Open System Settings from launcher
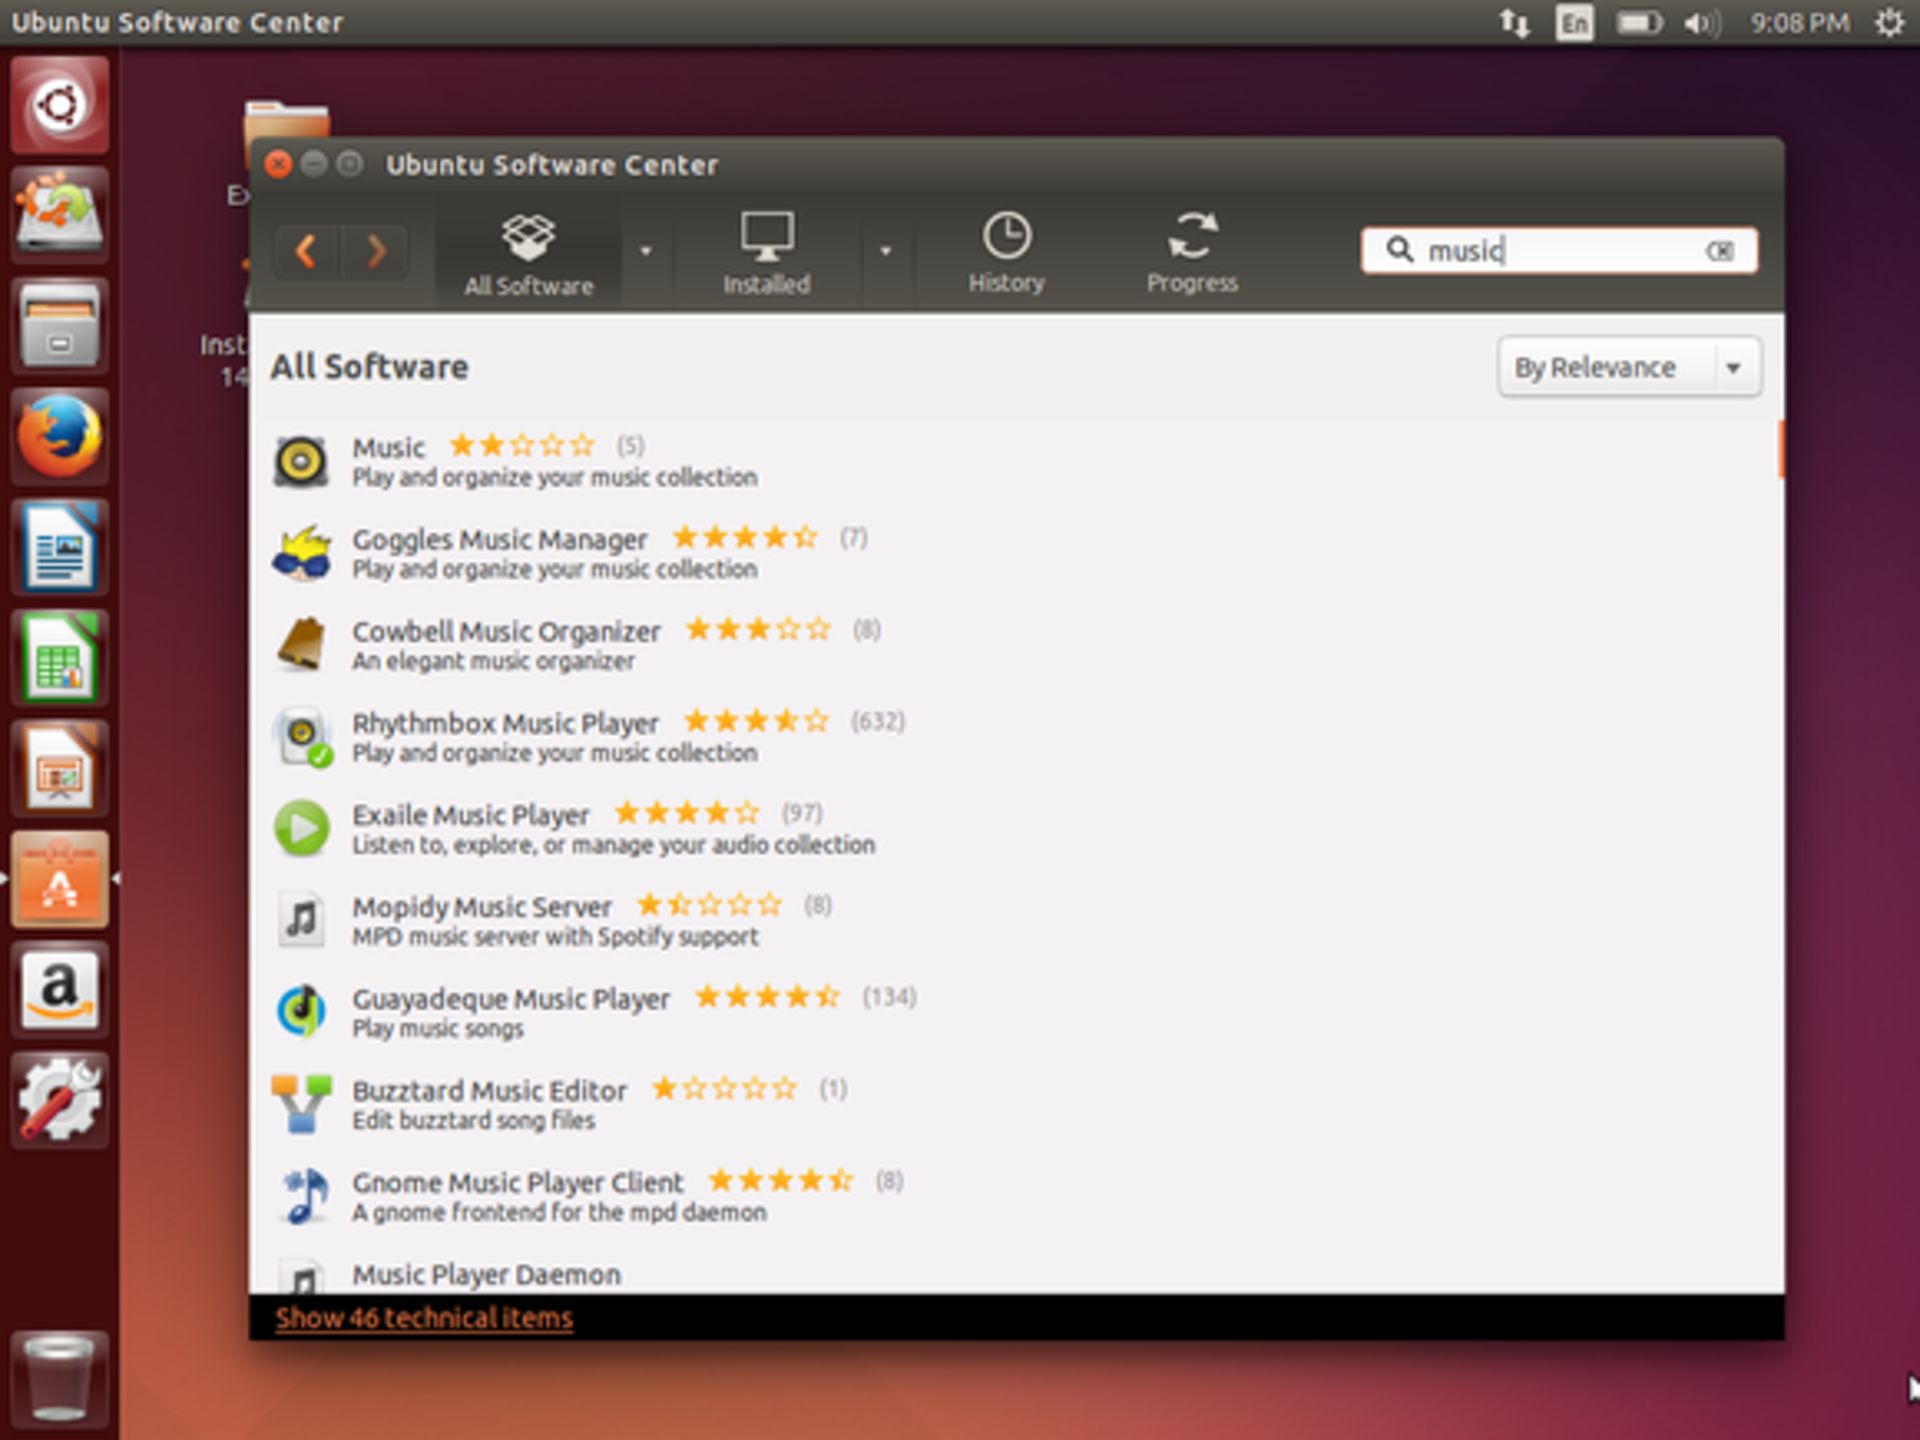Image resolution: width=1920 pixels, height=1440 pixels. click(x=59, y=1100)
